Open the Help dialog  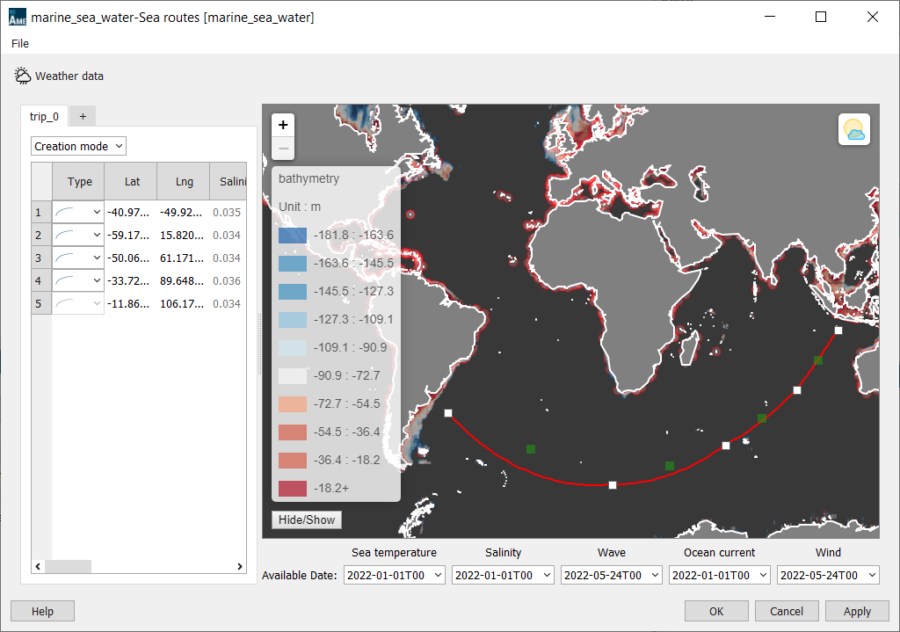(42, 611)
